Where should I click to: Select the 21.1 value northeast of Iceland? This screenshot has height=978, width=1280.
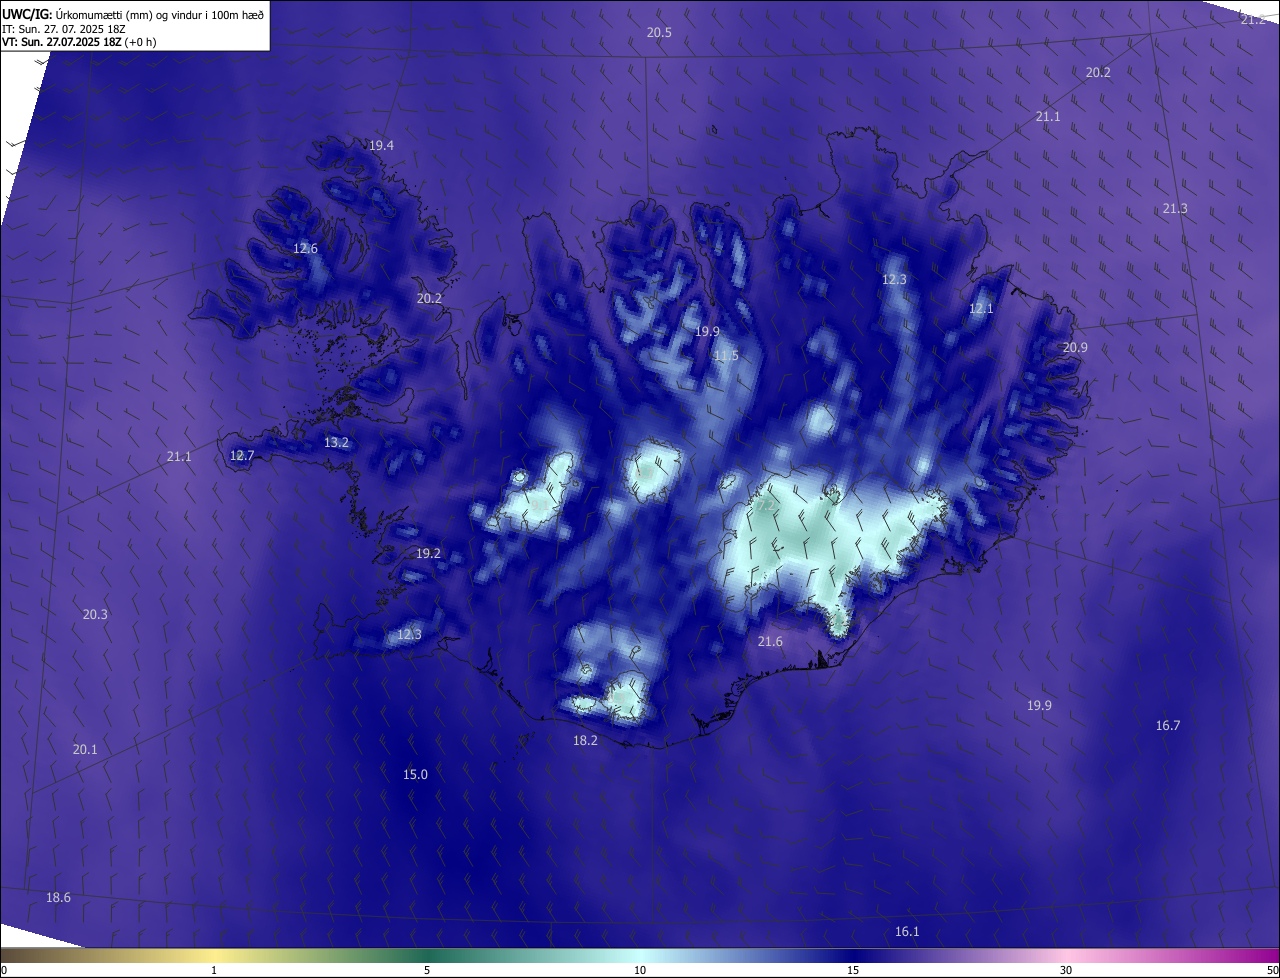point(1048,116)
